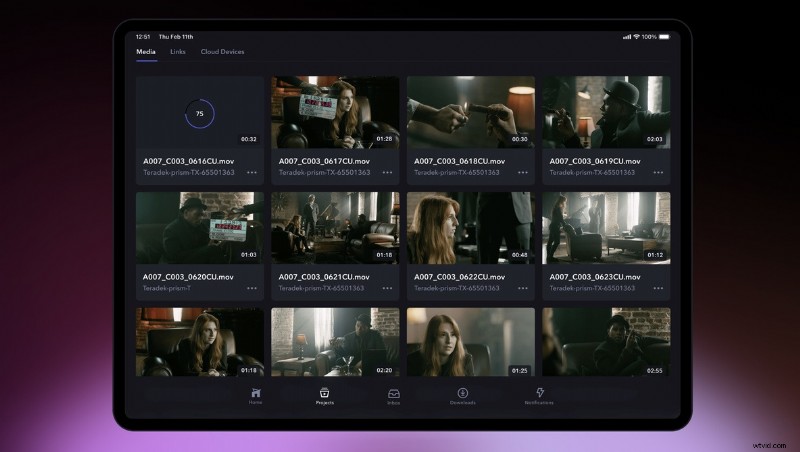
Task: Click the cellular signal bars icon
Action: [x=627, y=37]
